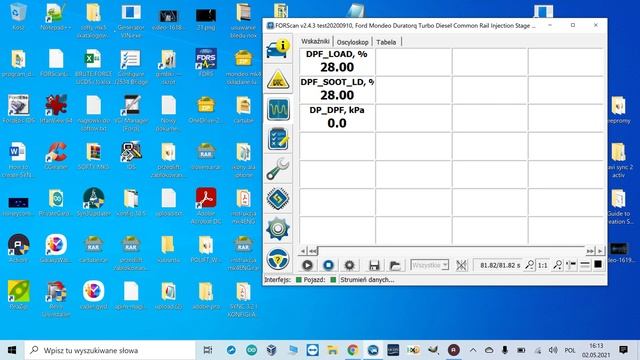Select the OneDrive zip archive desktop icon
Image resolution: width=640 pixels, height=360 pixels.
coord(206,109)
